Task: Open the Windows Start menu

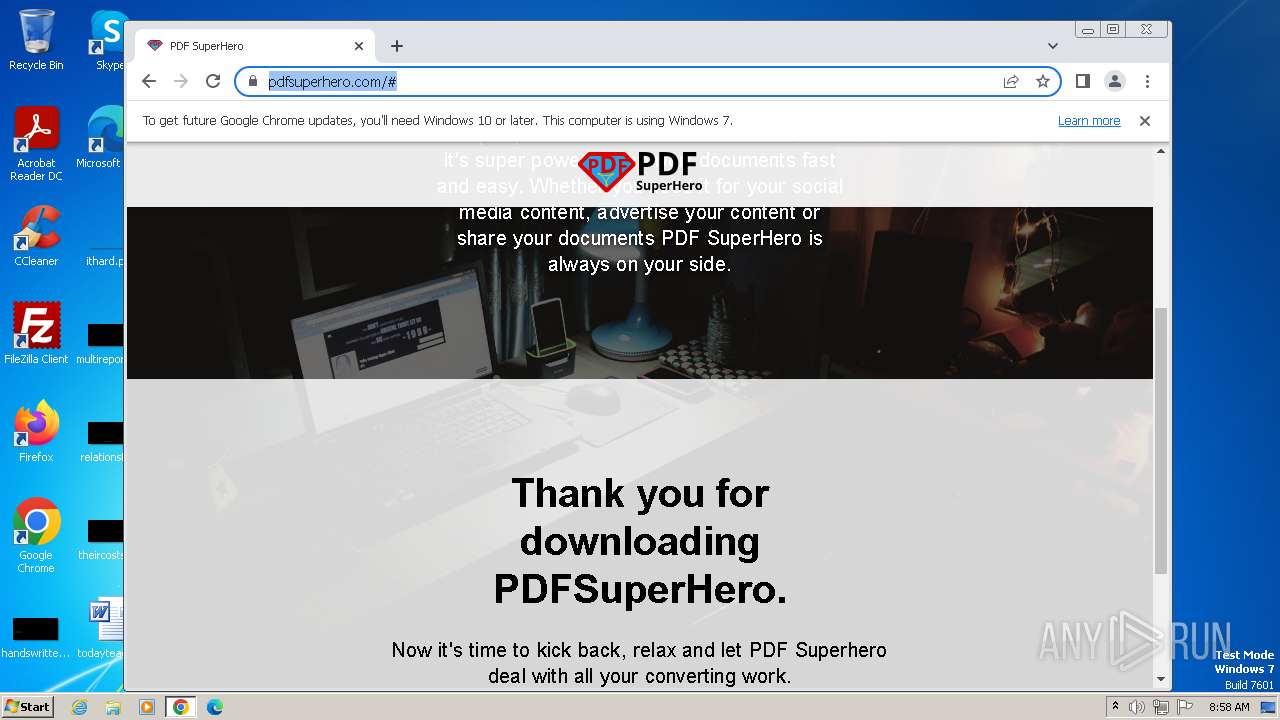Action: (27, 707)
